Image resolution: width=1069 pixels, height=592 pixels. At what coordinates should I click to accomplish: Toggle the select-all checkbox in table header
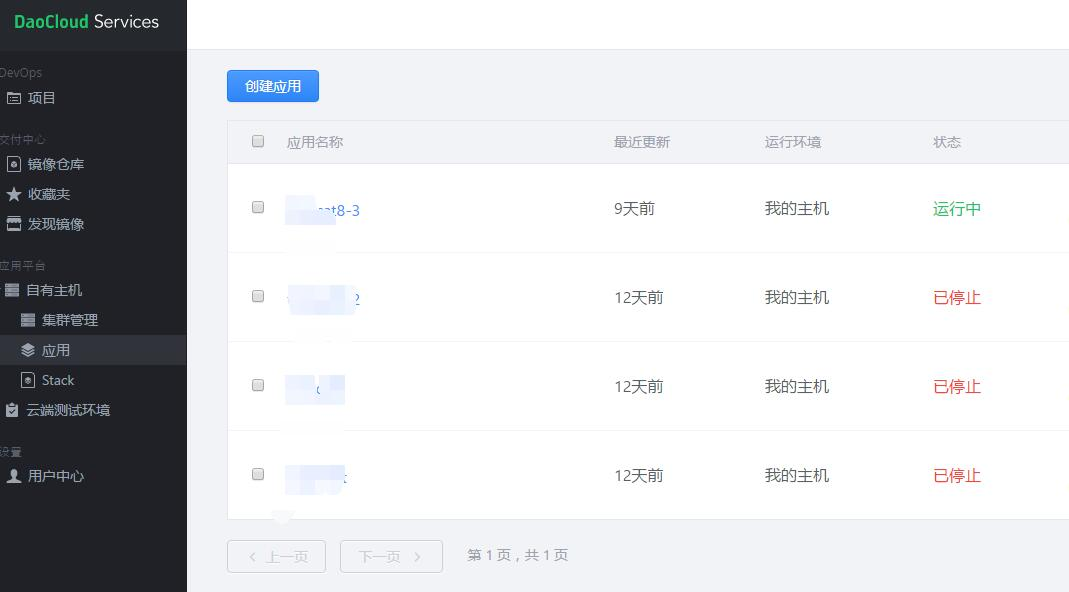click(258, 141)
